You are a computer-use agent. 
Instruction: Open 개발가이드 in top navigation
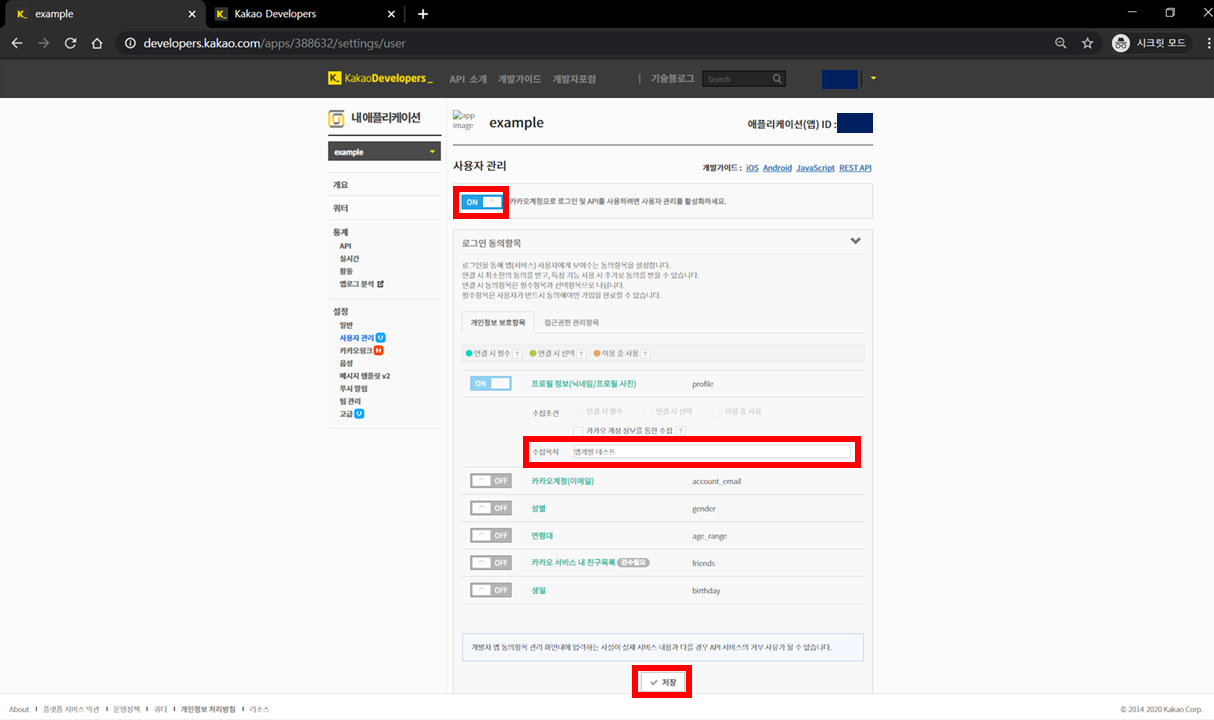point(520,79)
